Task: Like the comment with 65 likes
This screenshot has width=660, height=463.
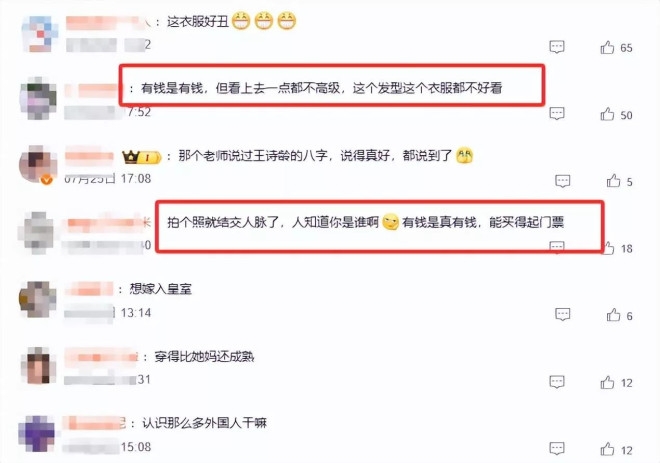Action: tap(607, 47)
